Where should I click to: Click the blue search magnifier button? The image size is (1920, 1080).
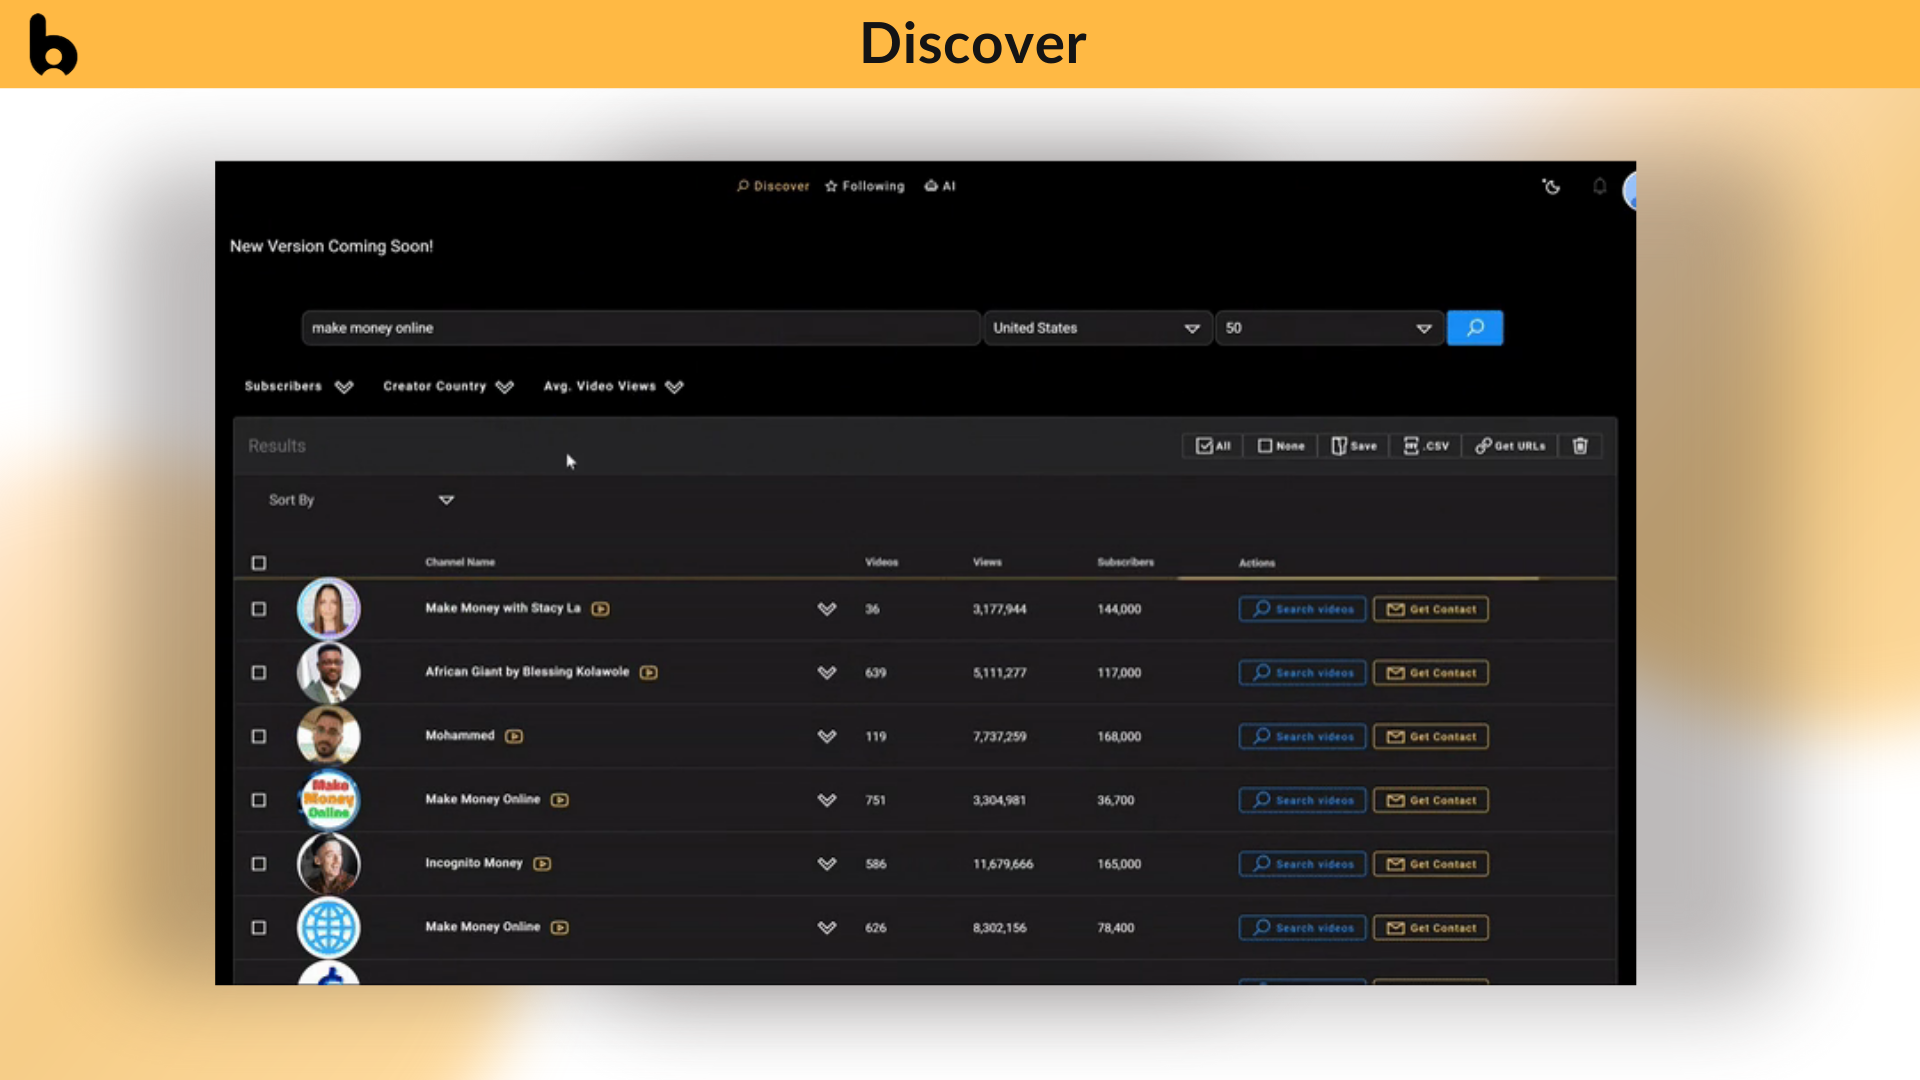coord(1474,328)
